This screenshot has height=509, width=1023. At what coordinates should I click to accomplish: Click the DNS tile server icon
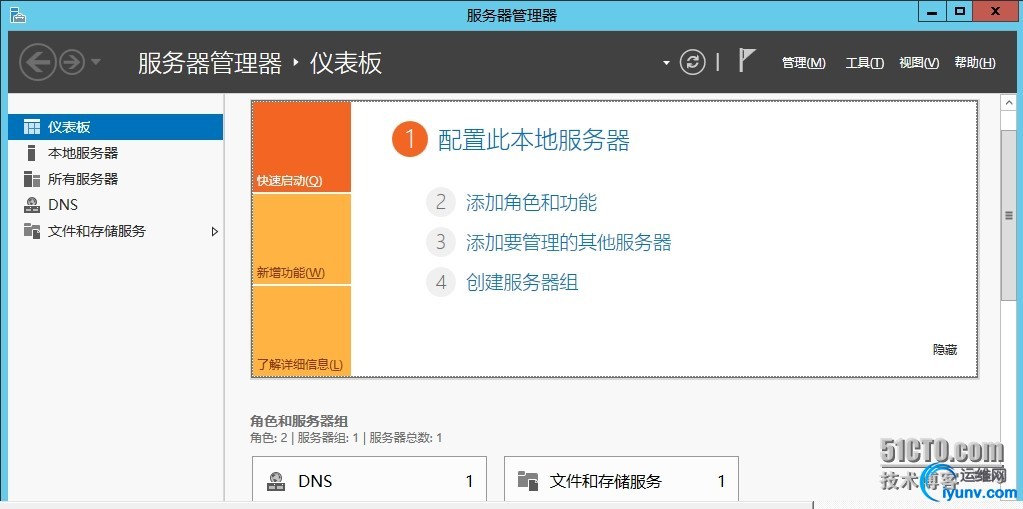point(276,482)
